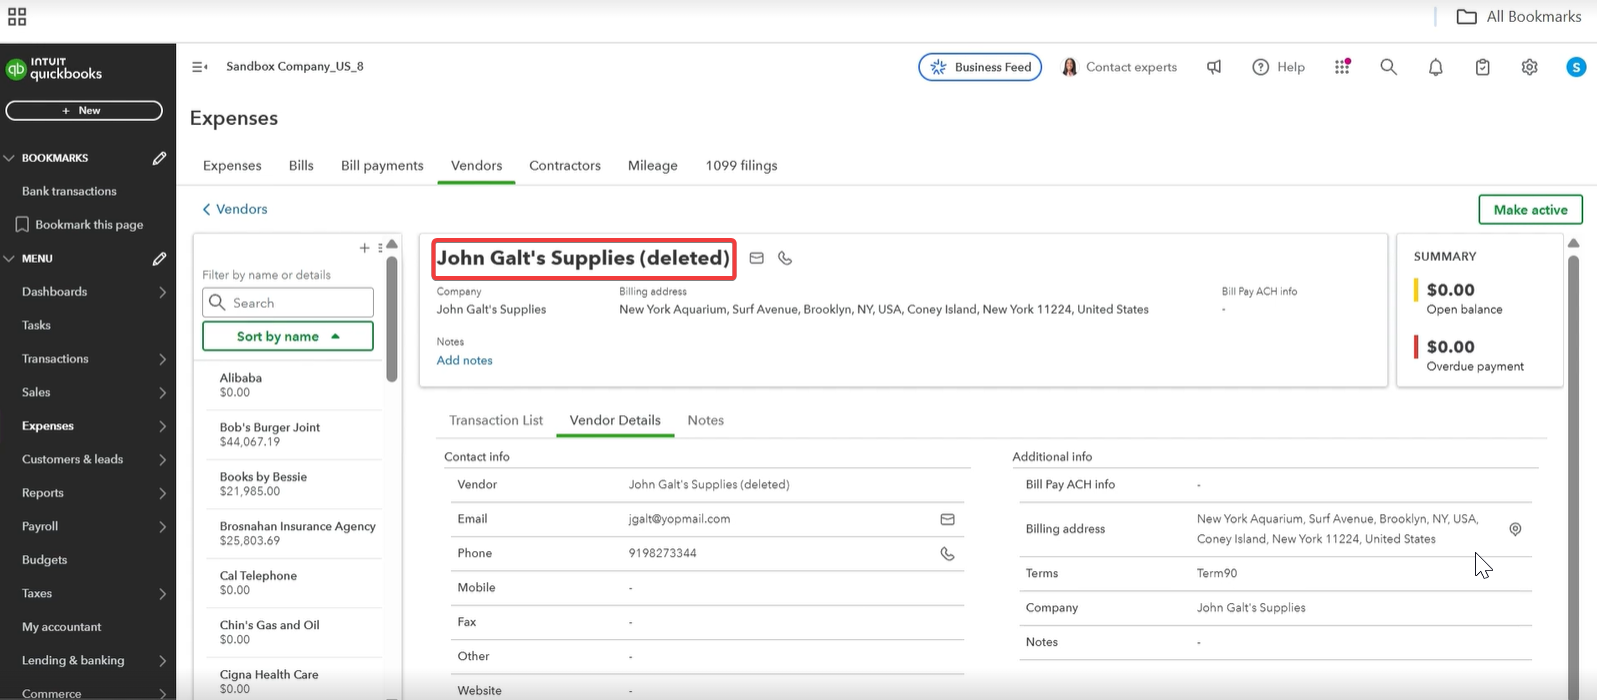Expand Reports submenu arrow
This screenshot has height=700, width=1597.
coord(162,493)
